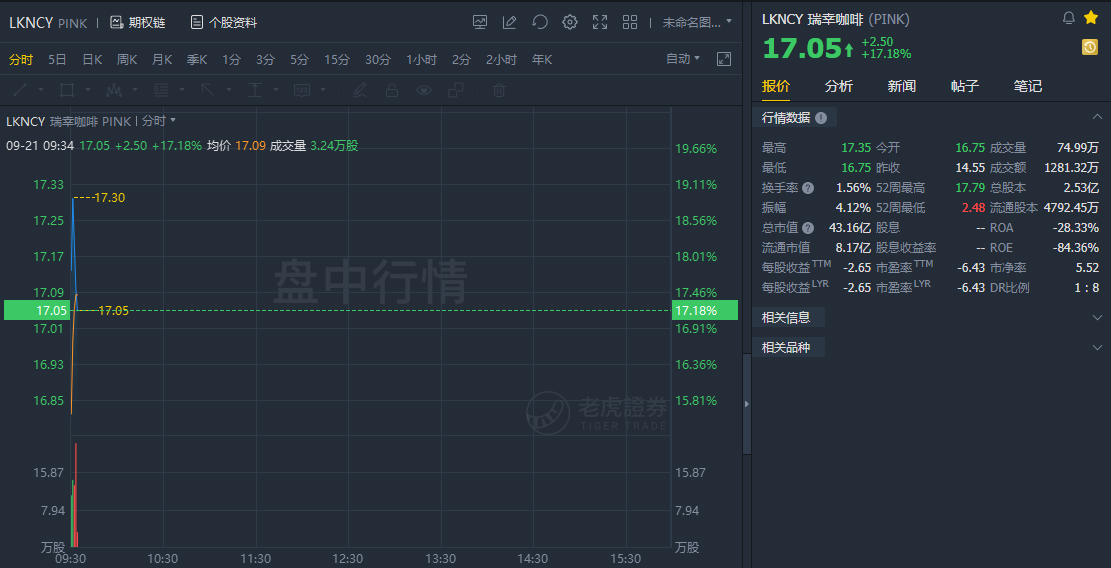This screenshot has width=1111, height=568.
Task: Click the drawing pencil edit icon
Action: (360, 90)
